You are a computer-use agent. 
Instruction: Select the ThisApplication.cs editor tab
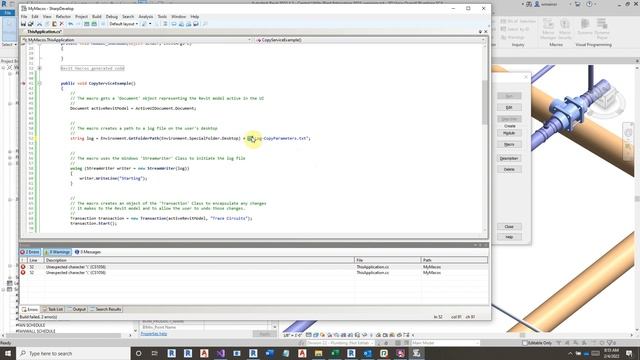click(x=44, y=31)
